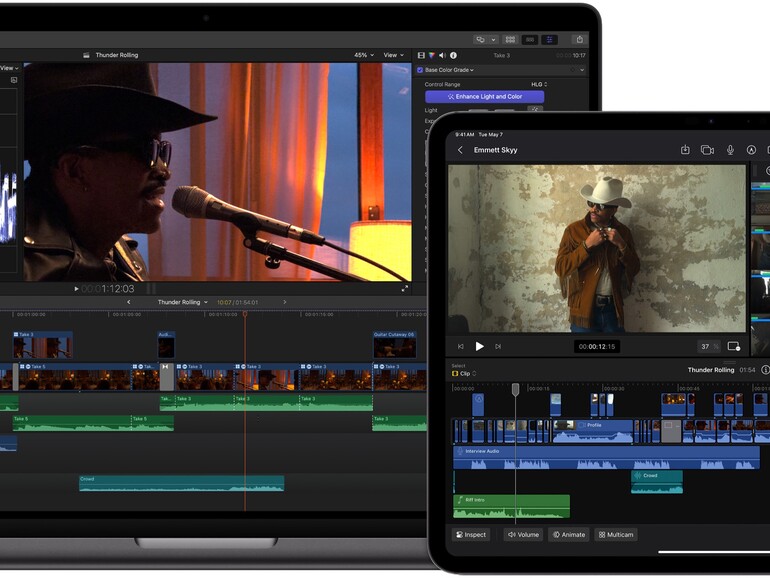Viewport: 770px width, 578px height.
Task: Go back from Emmett Skyy project on iPad
Action: [460, 150]
